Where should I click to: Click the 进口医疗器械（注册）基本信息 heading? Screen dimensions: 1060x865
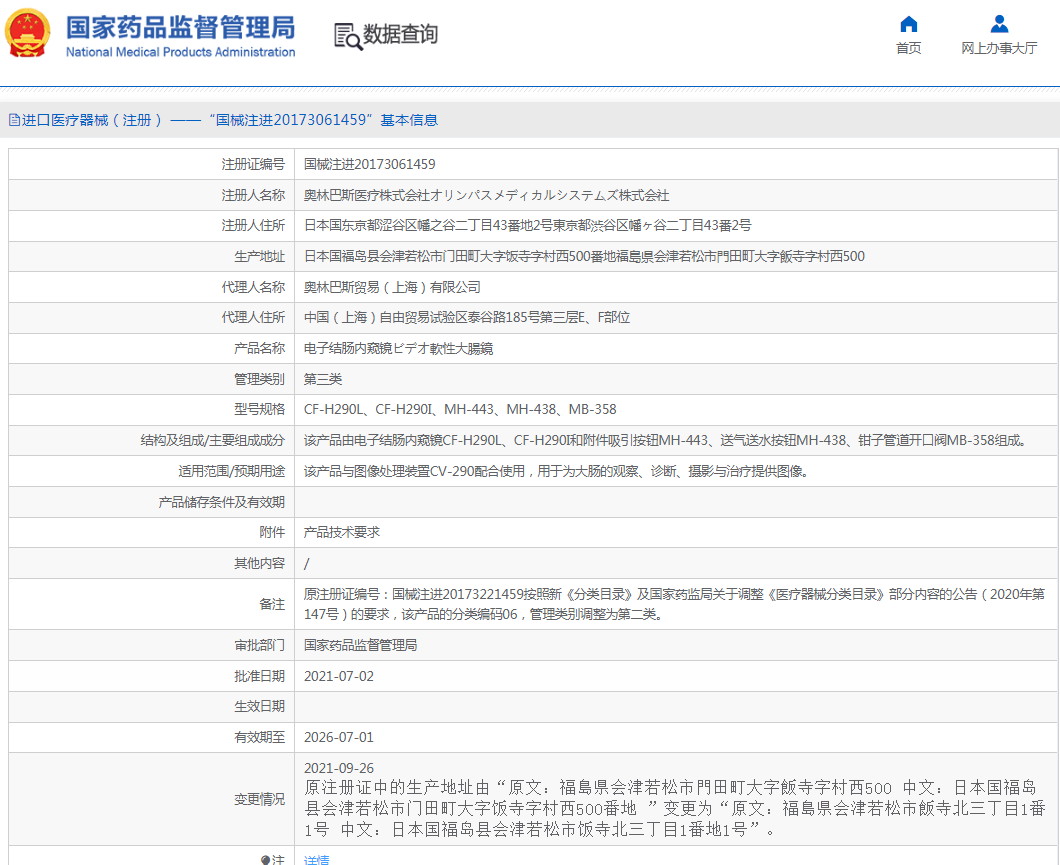[230, 120]
